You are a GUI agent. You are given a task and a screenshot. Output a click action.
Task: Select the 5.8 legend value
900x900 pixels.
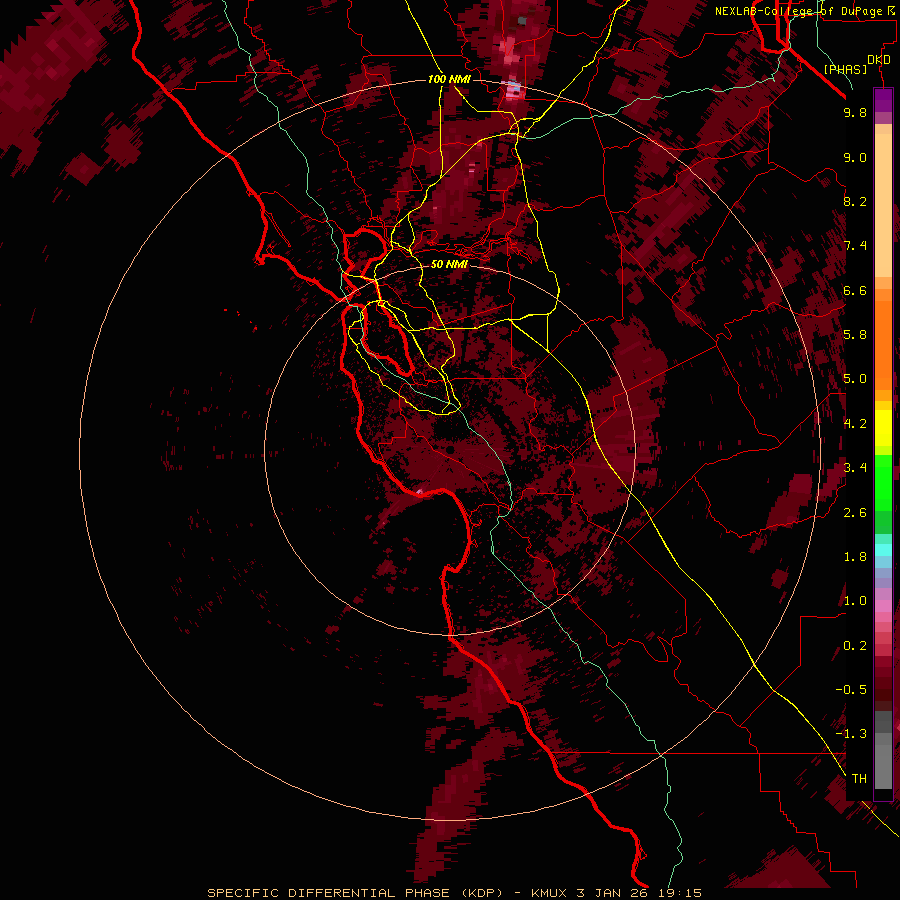(855, 335)
